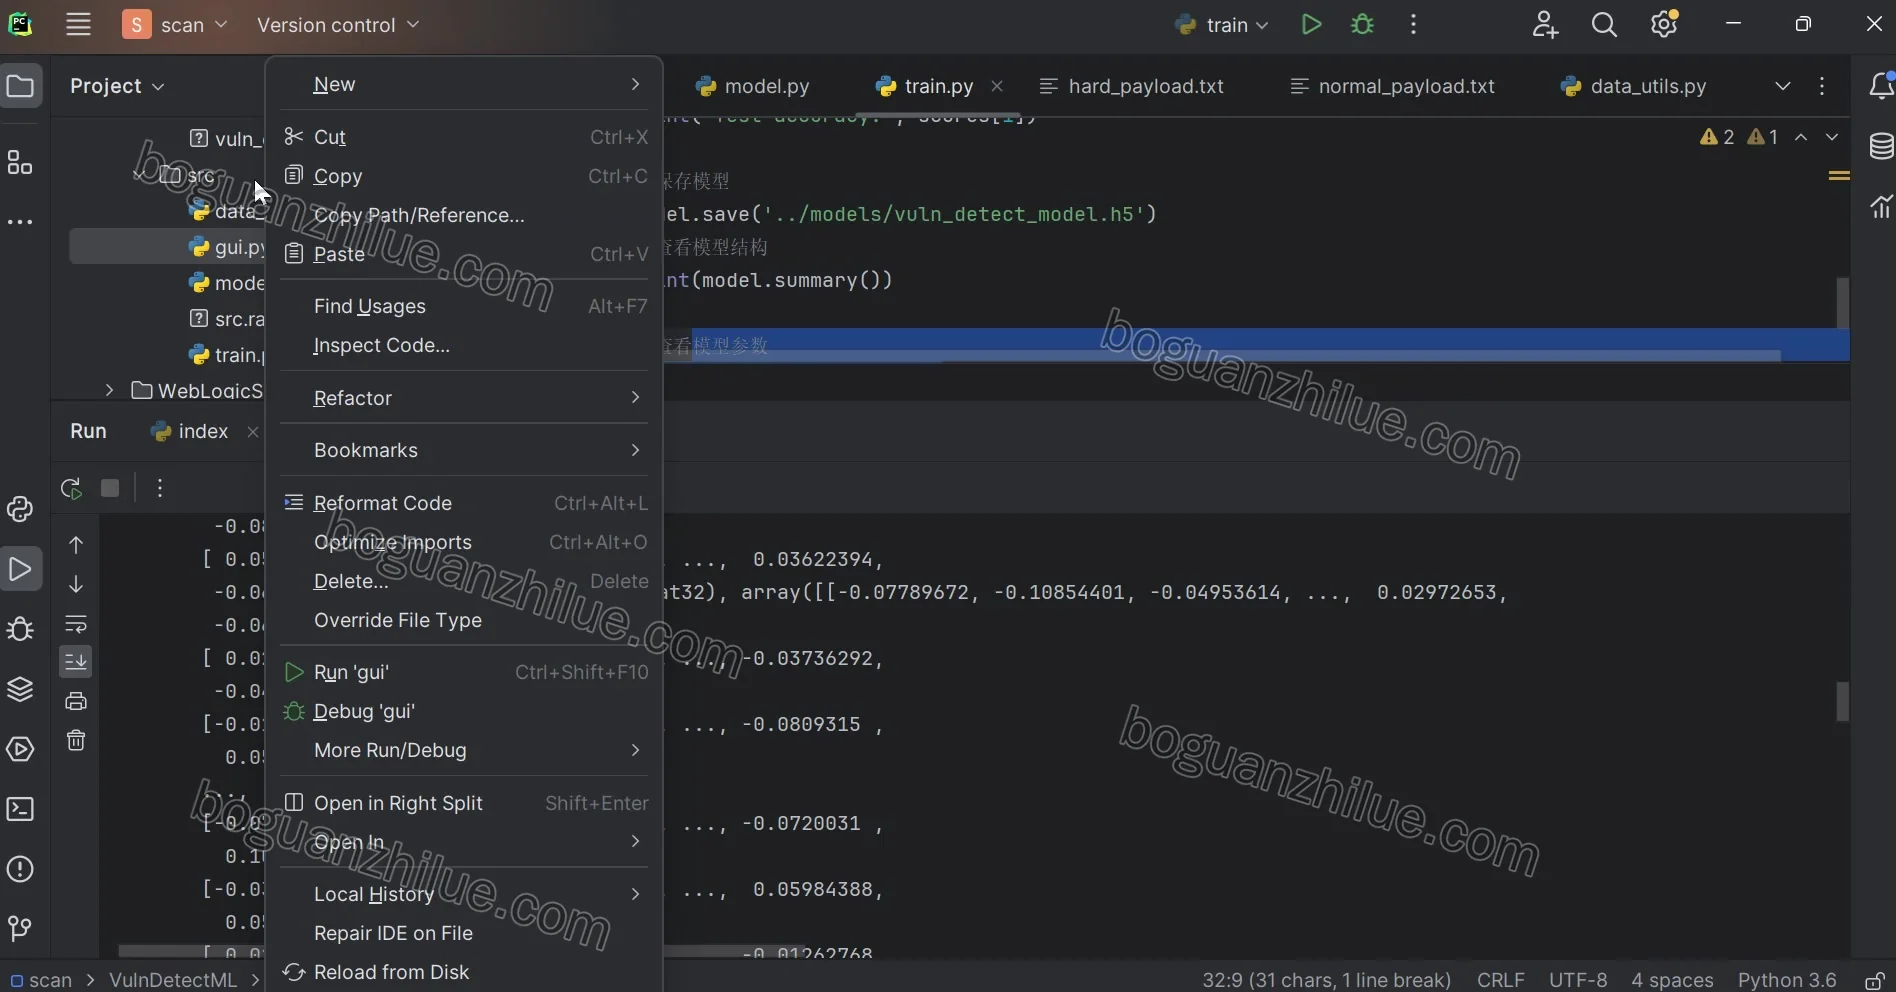The height and width of the screenshot is (992, 1896).
Task: Expand the WebLogicS folder in tree
Action: (x=109, y=390)
